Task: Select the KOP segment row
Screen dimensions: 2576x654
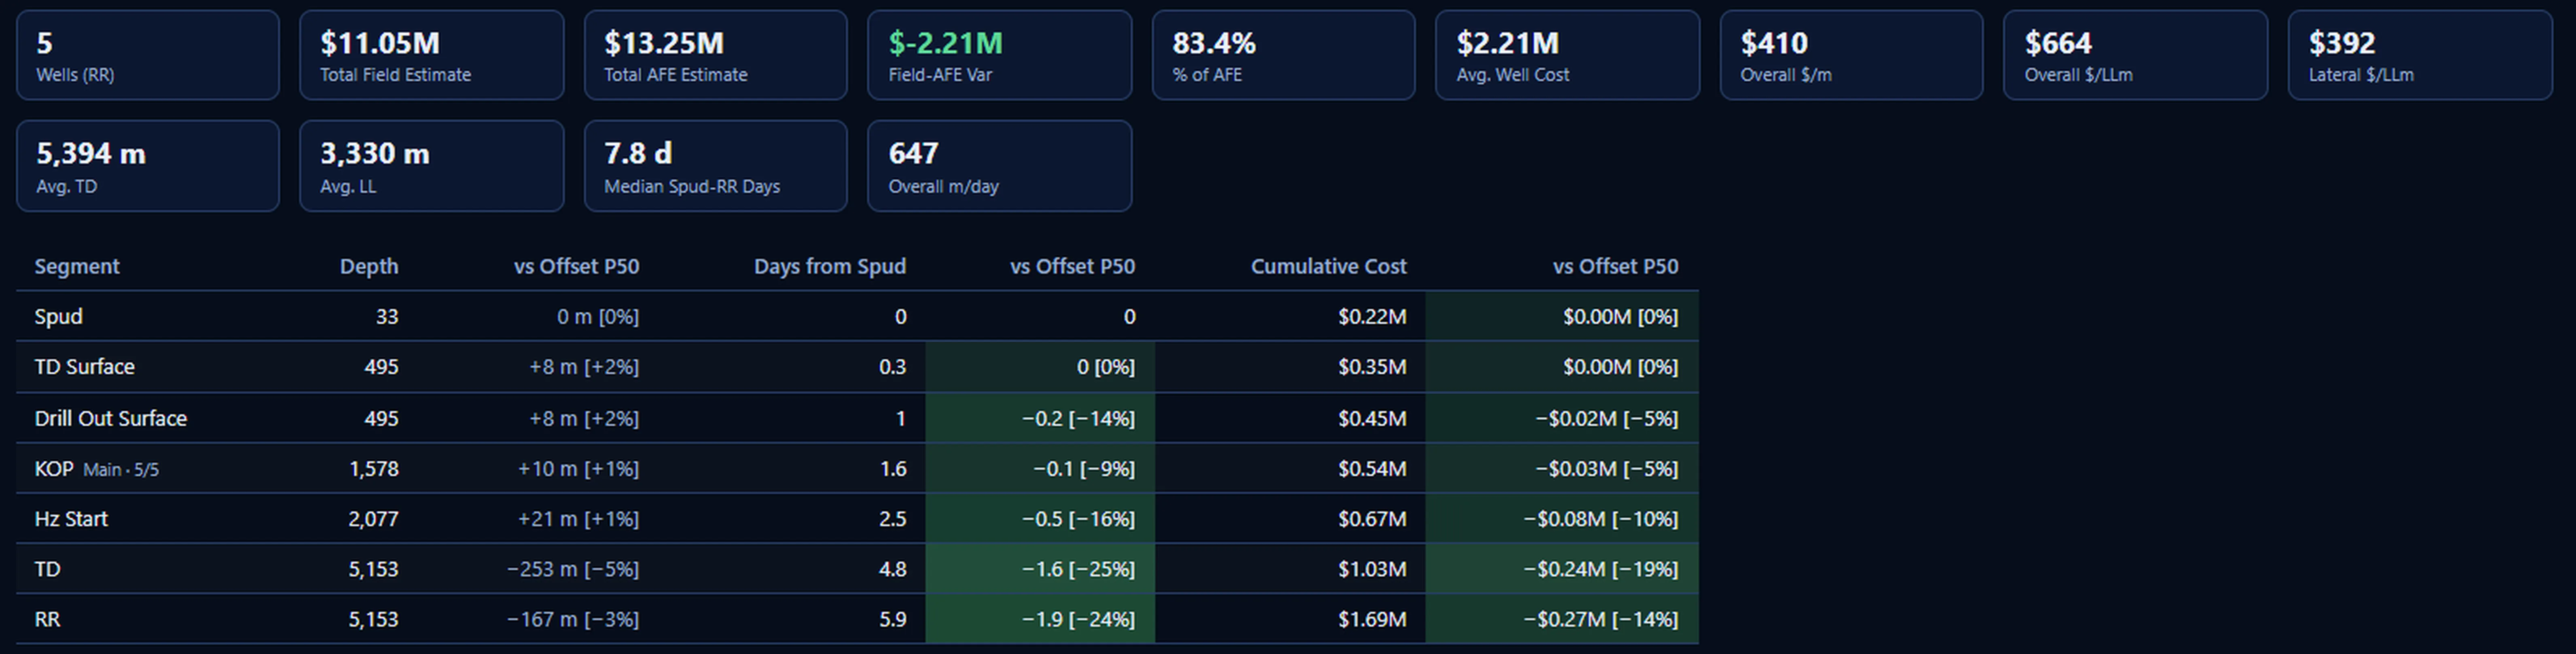Action: 857,468
